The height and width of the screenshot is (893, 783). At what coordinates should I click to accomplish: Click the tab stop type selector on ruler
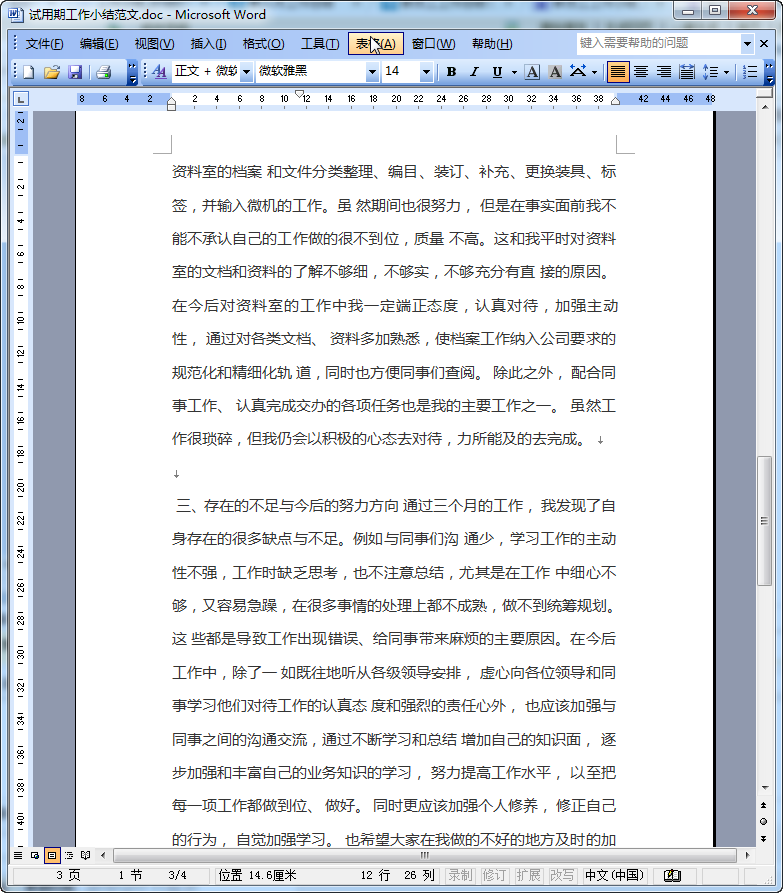(21, 100)
